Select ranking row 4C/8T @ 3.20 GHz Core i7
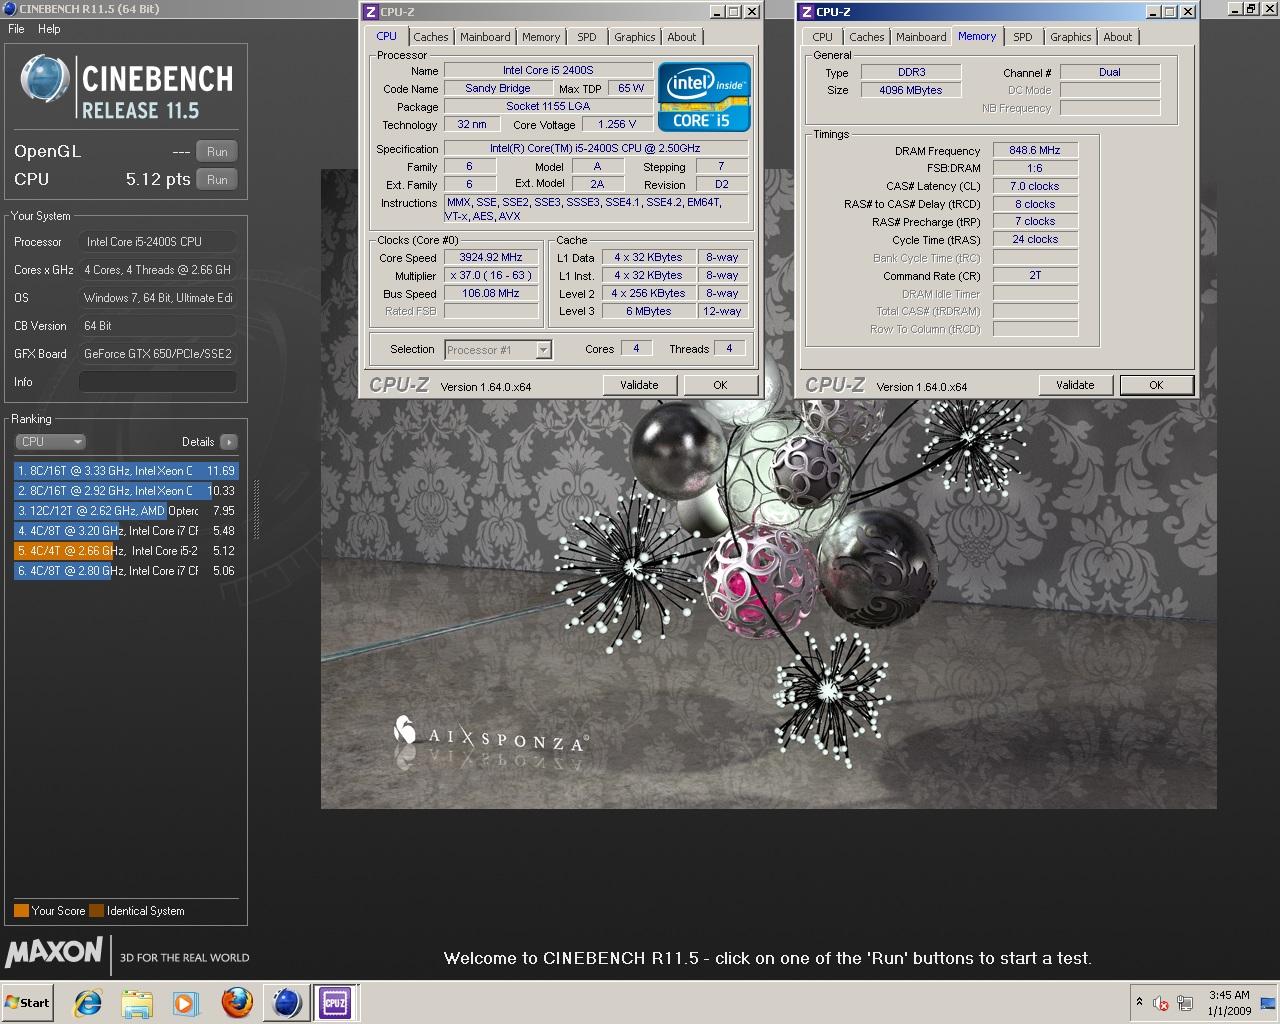 coord(126,531)
